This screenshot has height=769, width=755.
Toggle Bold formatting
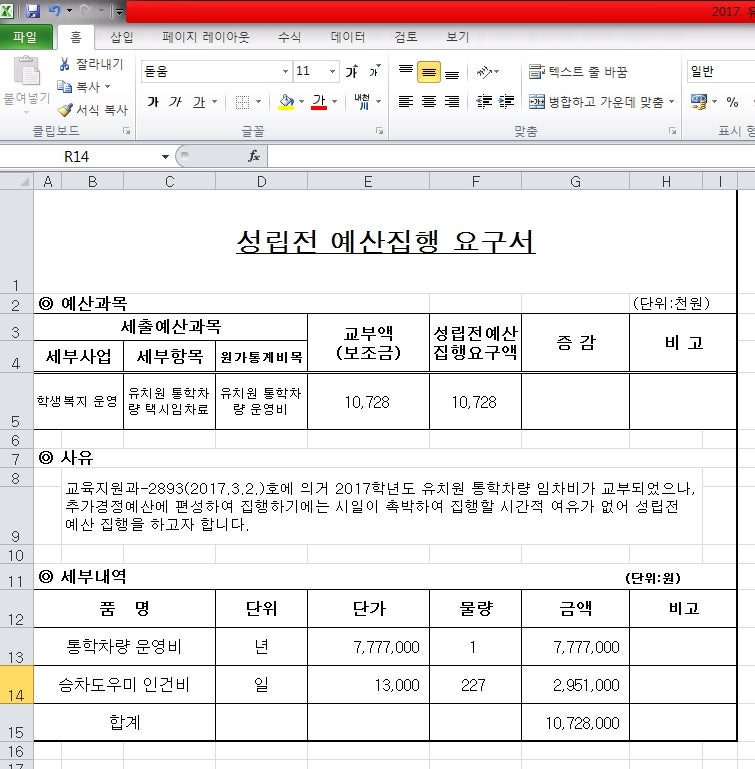point(153,102)
